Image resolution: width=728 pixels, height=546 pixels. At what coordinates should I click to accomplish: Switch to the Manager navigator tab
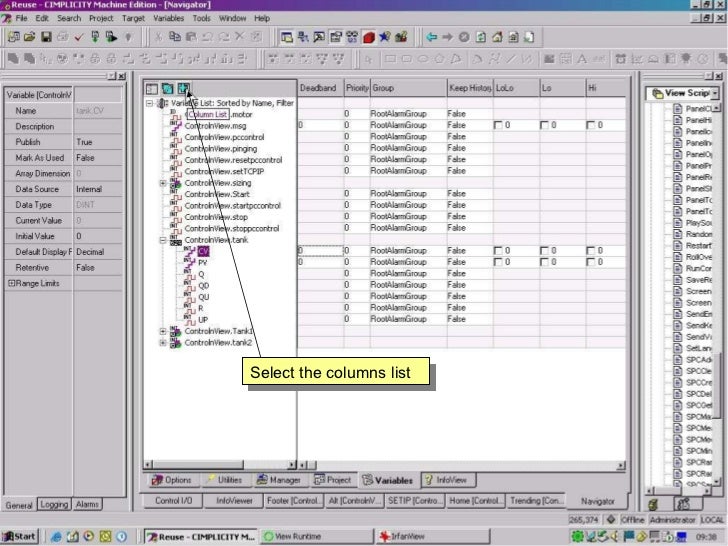[x=281, y=480]
